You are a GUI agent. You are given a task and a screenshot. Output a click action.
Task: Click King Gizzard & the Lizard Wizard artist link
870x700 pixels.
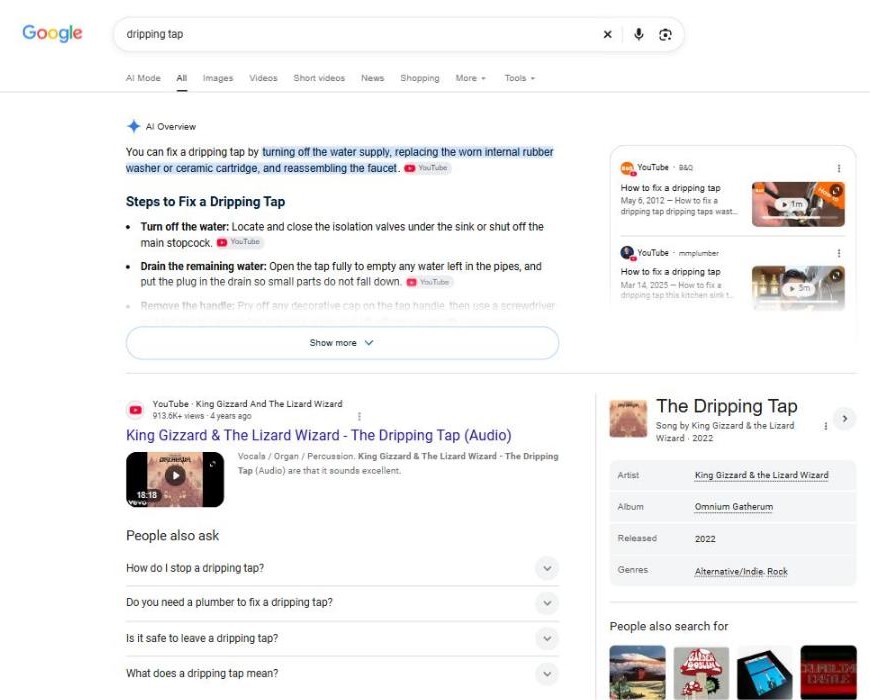pyautogui.click(x=761, y=475)
